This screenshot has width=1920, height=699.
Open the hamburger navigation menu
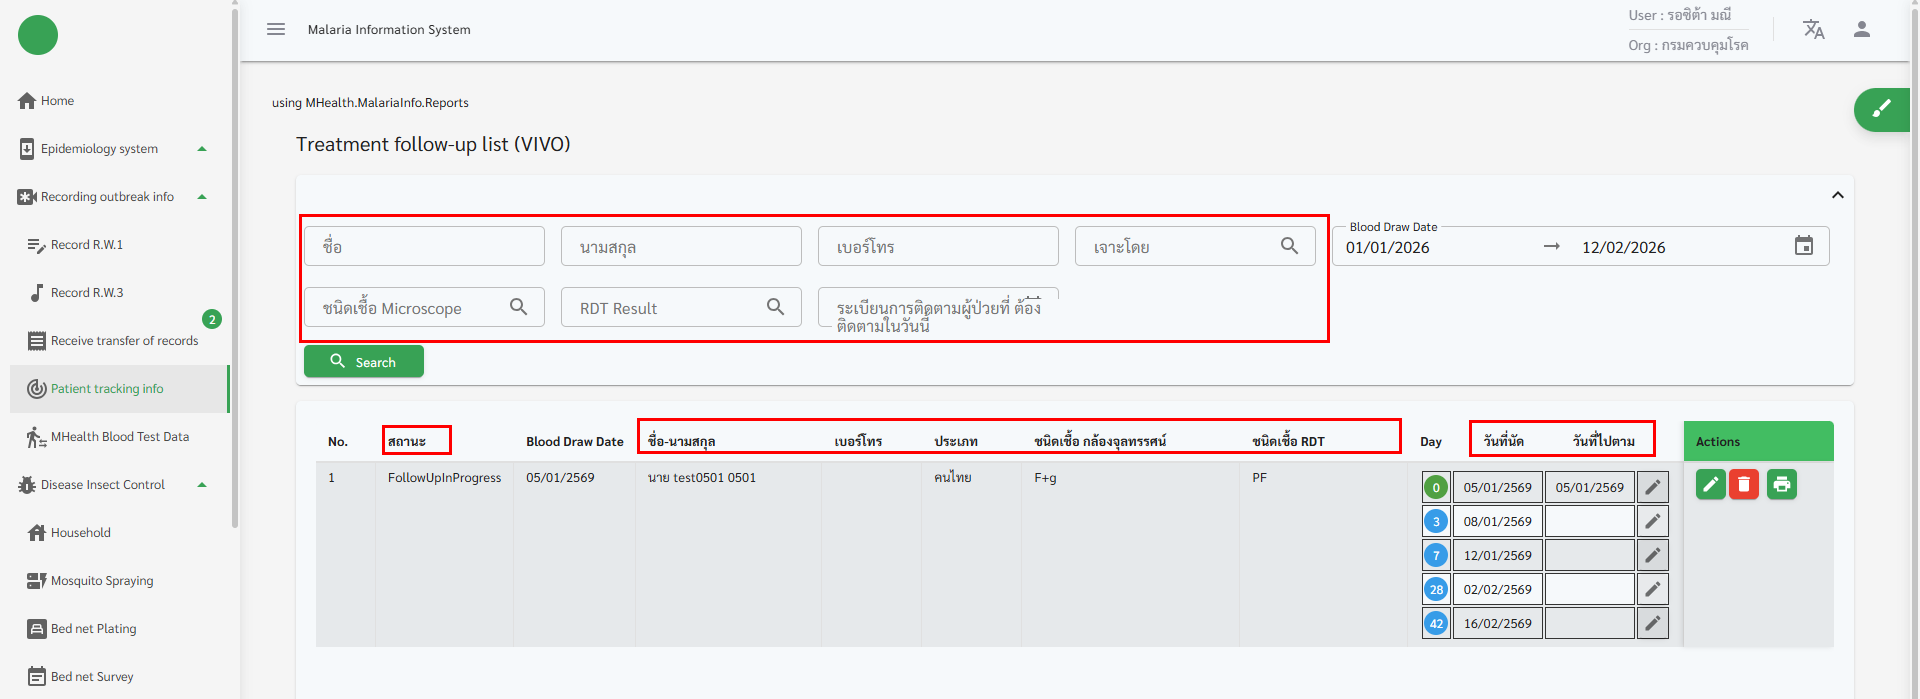[276, 29]
